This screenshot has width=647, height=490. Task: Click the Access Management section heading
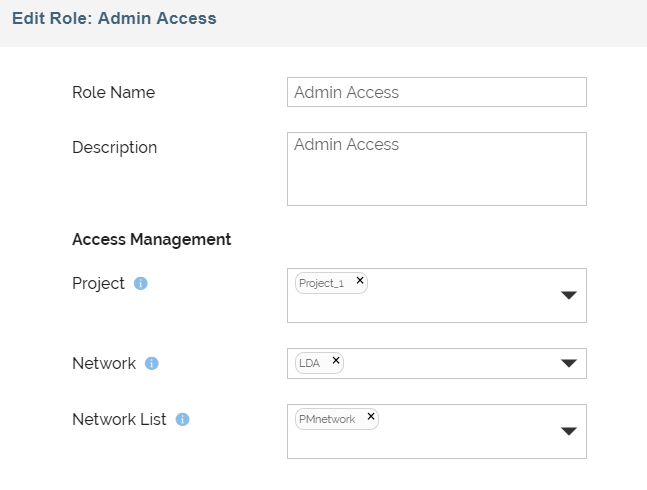(x=151, y=240)
